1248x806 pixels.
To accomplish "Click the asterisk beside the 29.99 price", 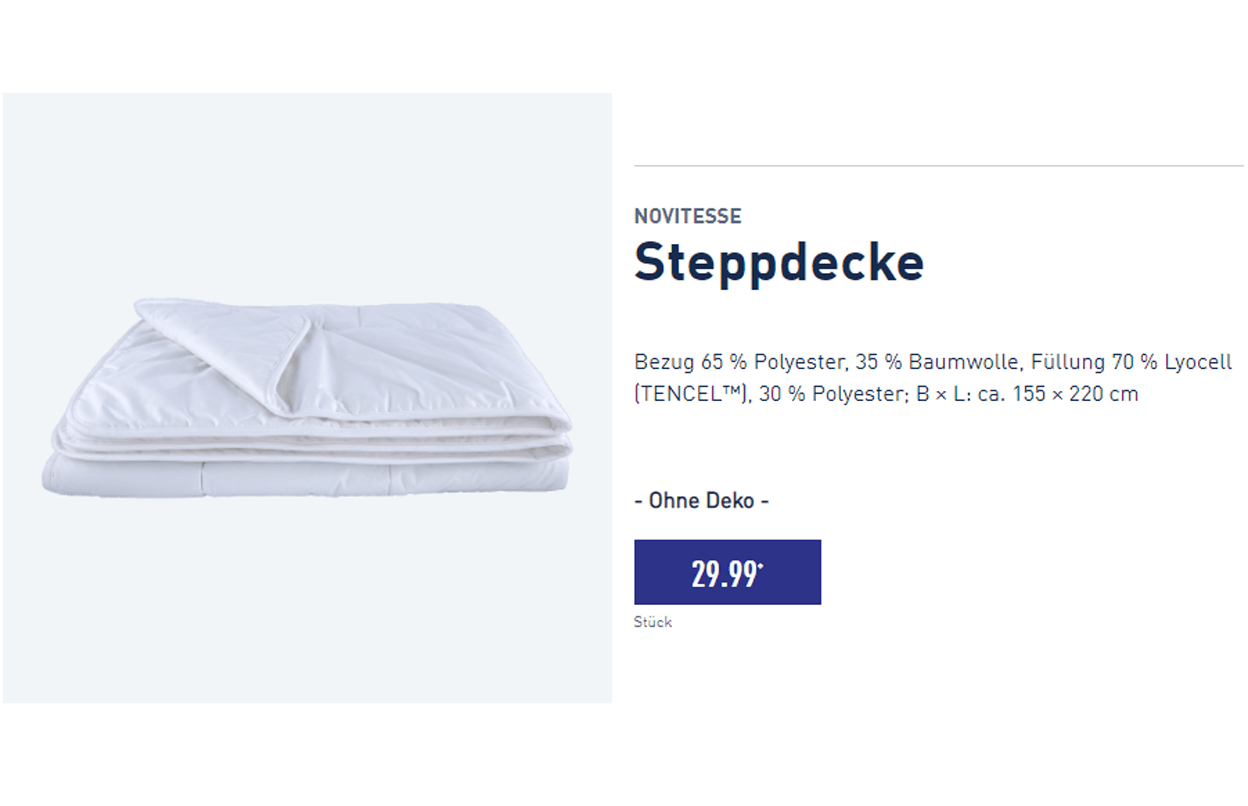I will pyautogui.click(x=761, y=567).
